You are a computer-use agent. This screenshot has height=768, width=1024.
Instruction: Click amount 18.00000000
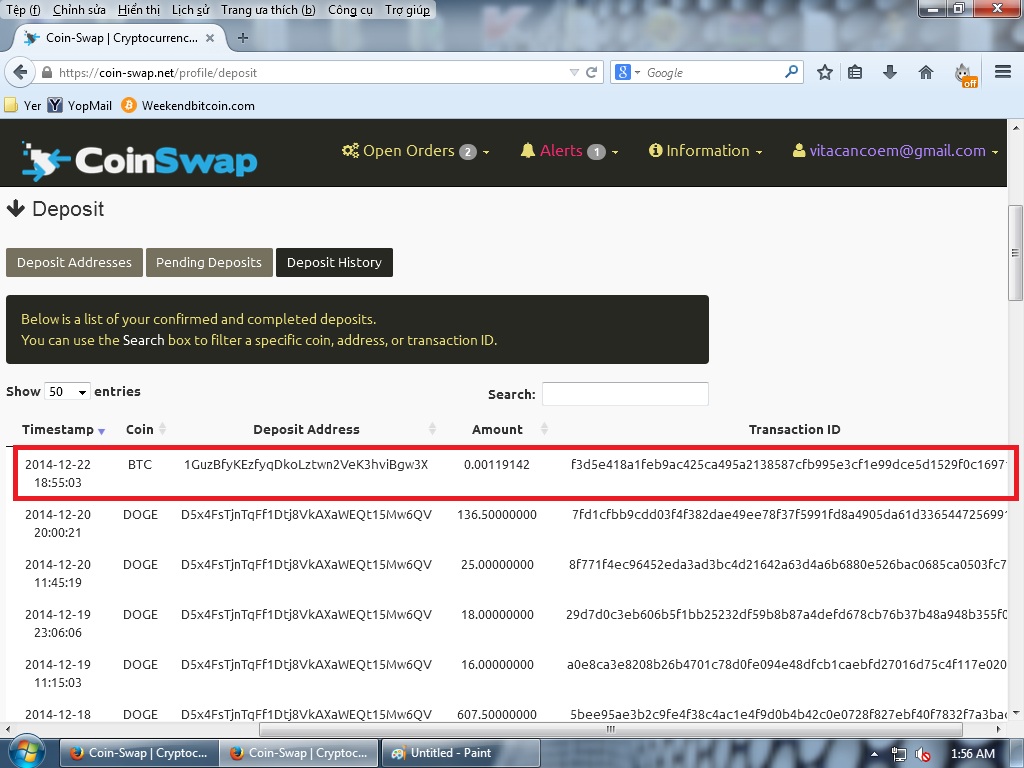pos(498,615)
